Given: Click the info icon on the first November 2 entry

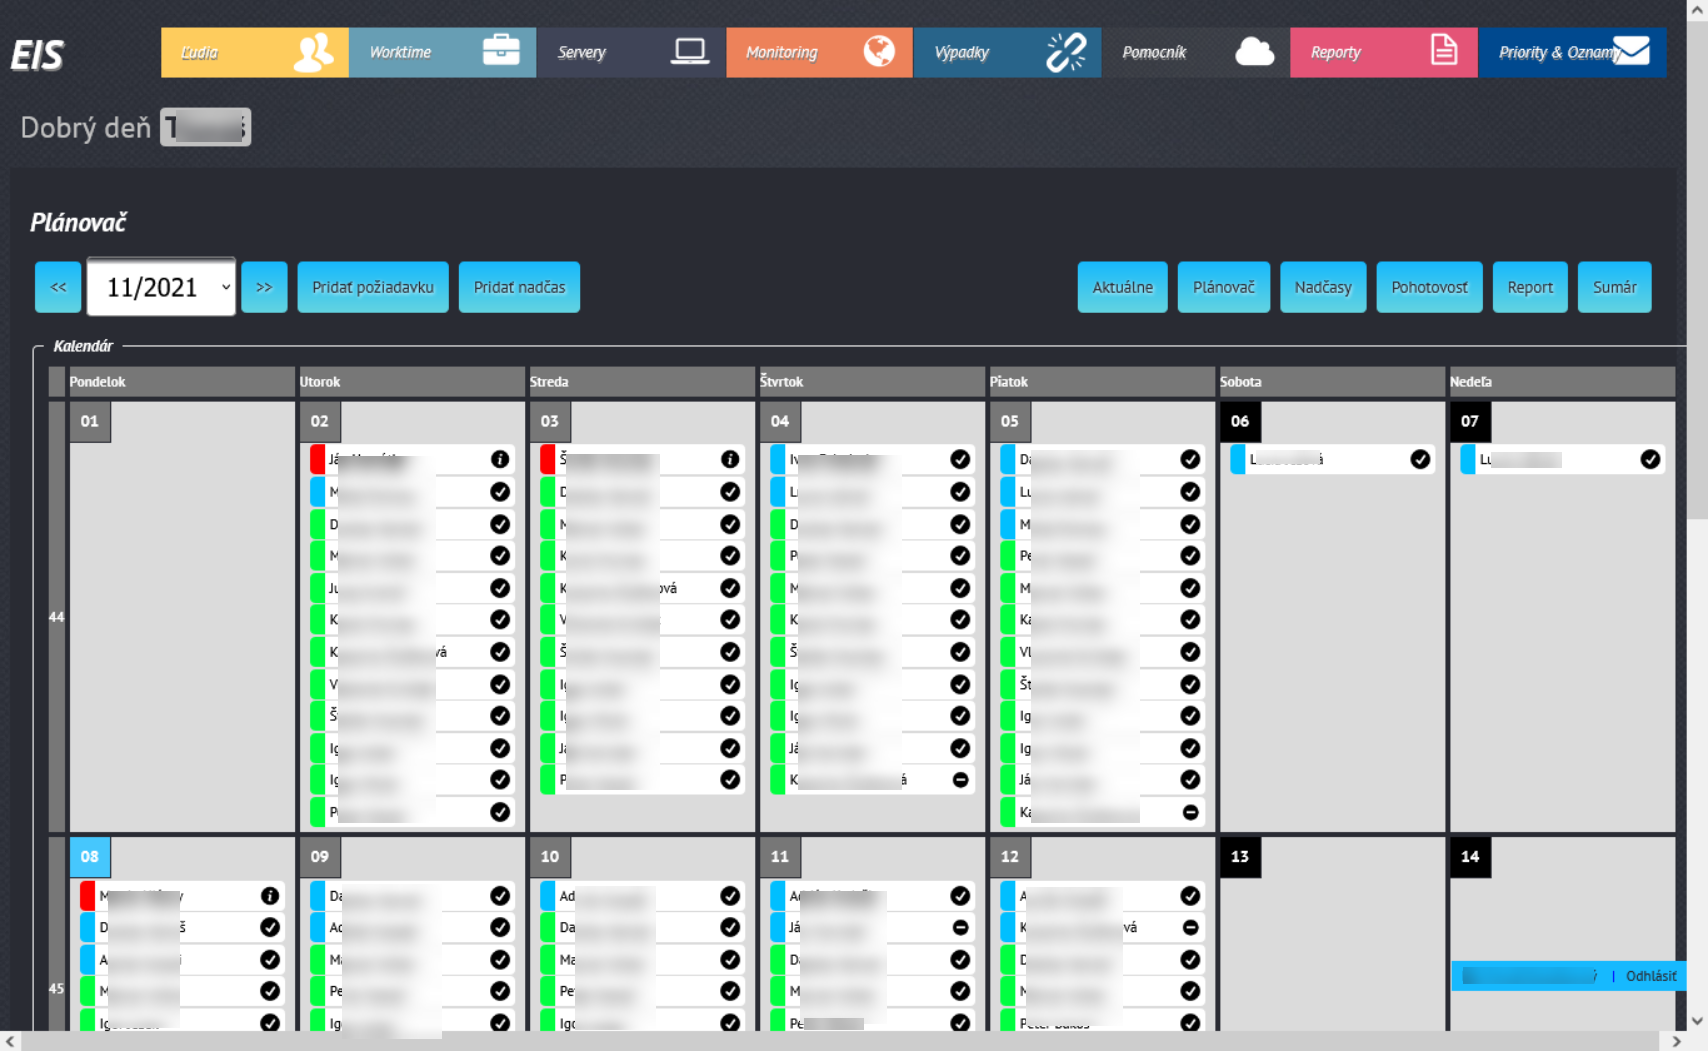Looking at the screenshot, I should (500, 460).
